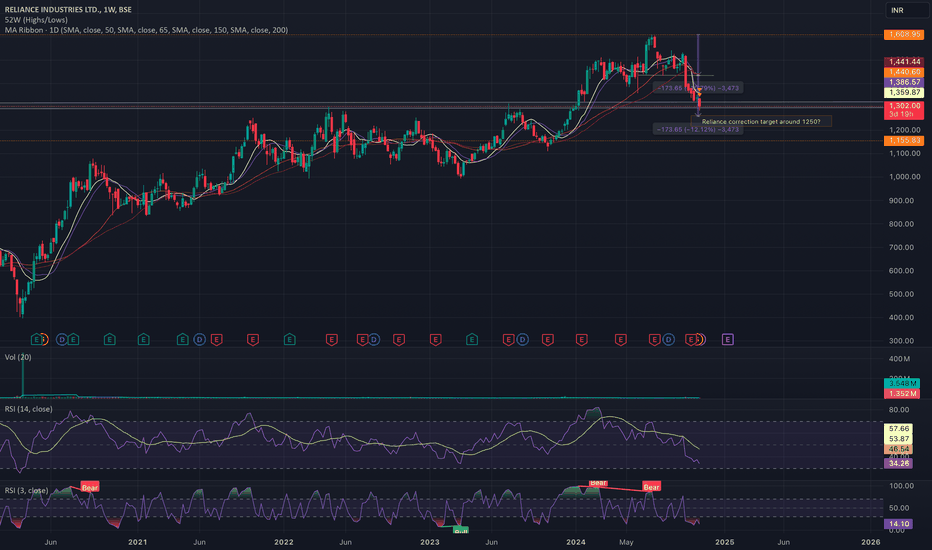Viewport: 932px width, 550px height.
Task: Click the 1,155.83 52-week low label
Action: (x=903, y=140)
